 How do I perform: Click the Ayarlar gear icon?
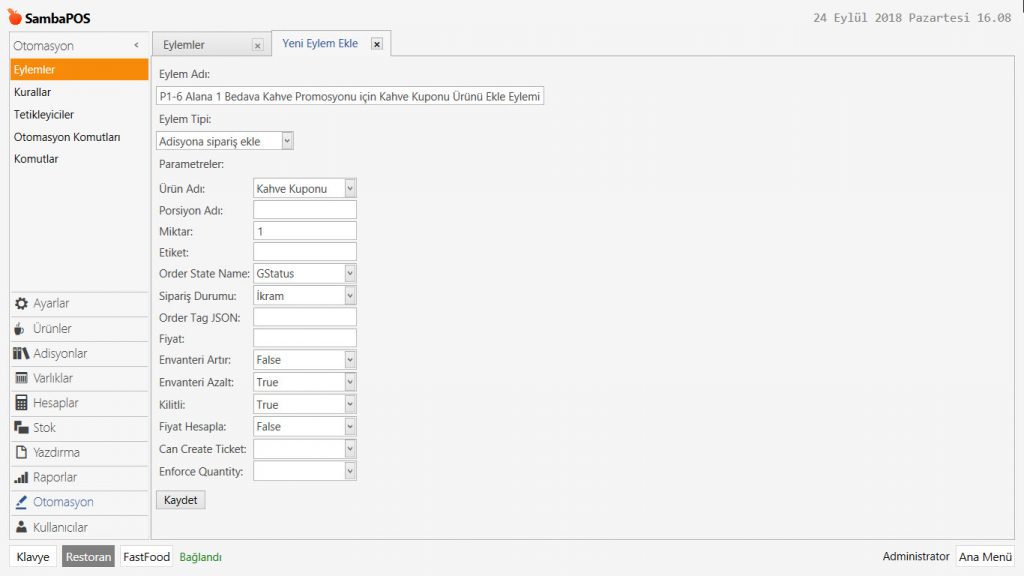click(21, 304)
